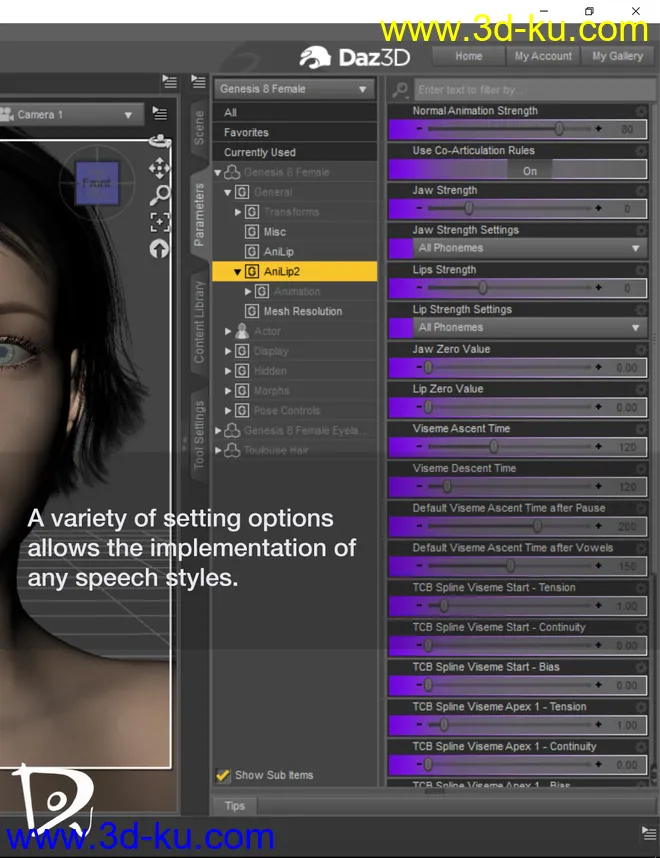Click the Genesis 8 Female figure icon
This screenshot has height=858, width=660.
click(232, 172)
